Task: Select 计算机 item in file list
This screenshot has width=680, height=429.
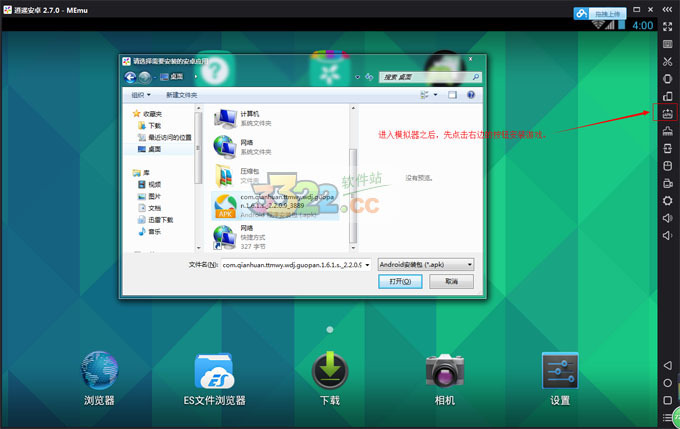Action: point(277,118)
